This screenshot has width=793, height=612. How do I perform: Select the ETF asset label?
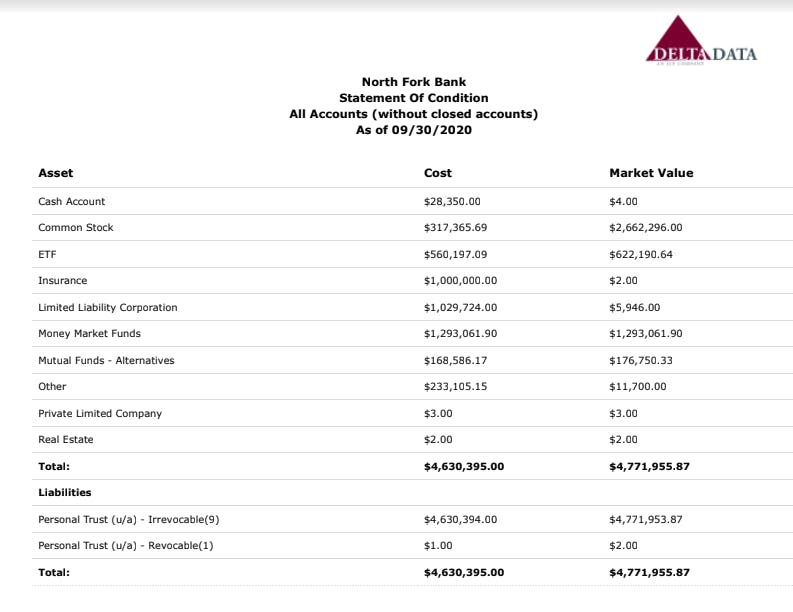tap(47, 254)
